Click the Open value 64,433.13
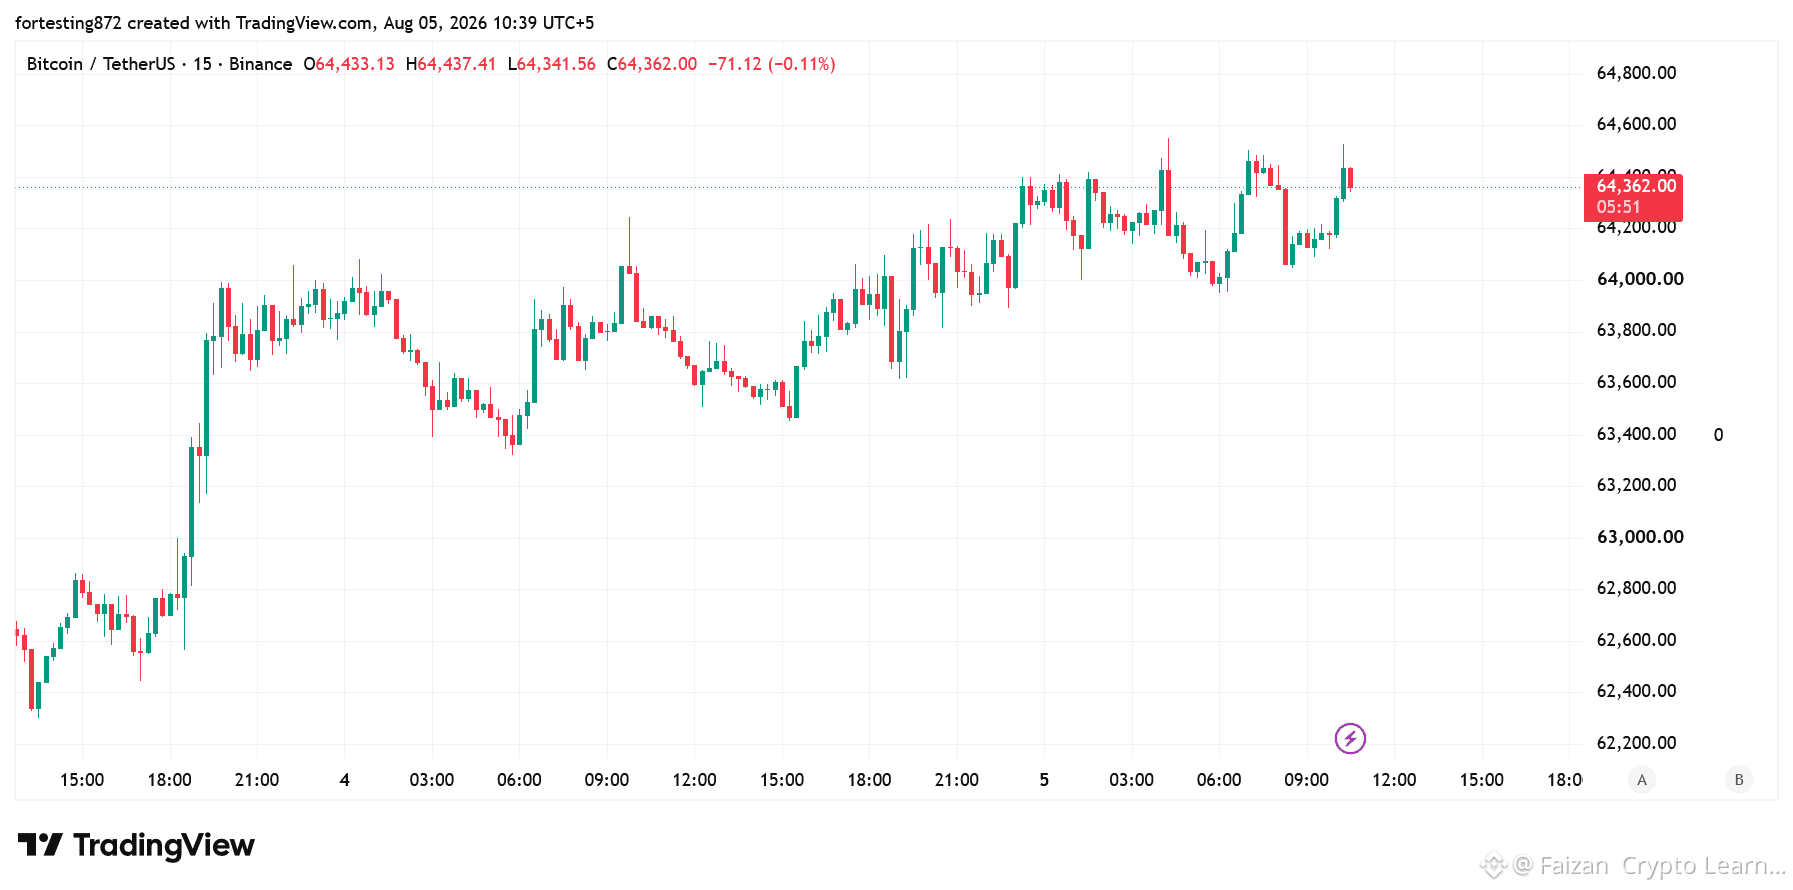Viewport: 1793px width, 890px height. (355, 64)
